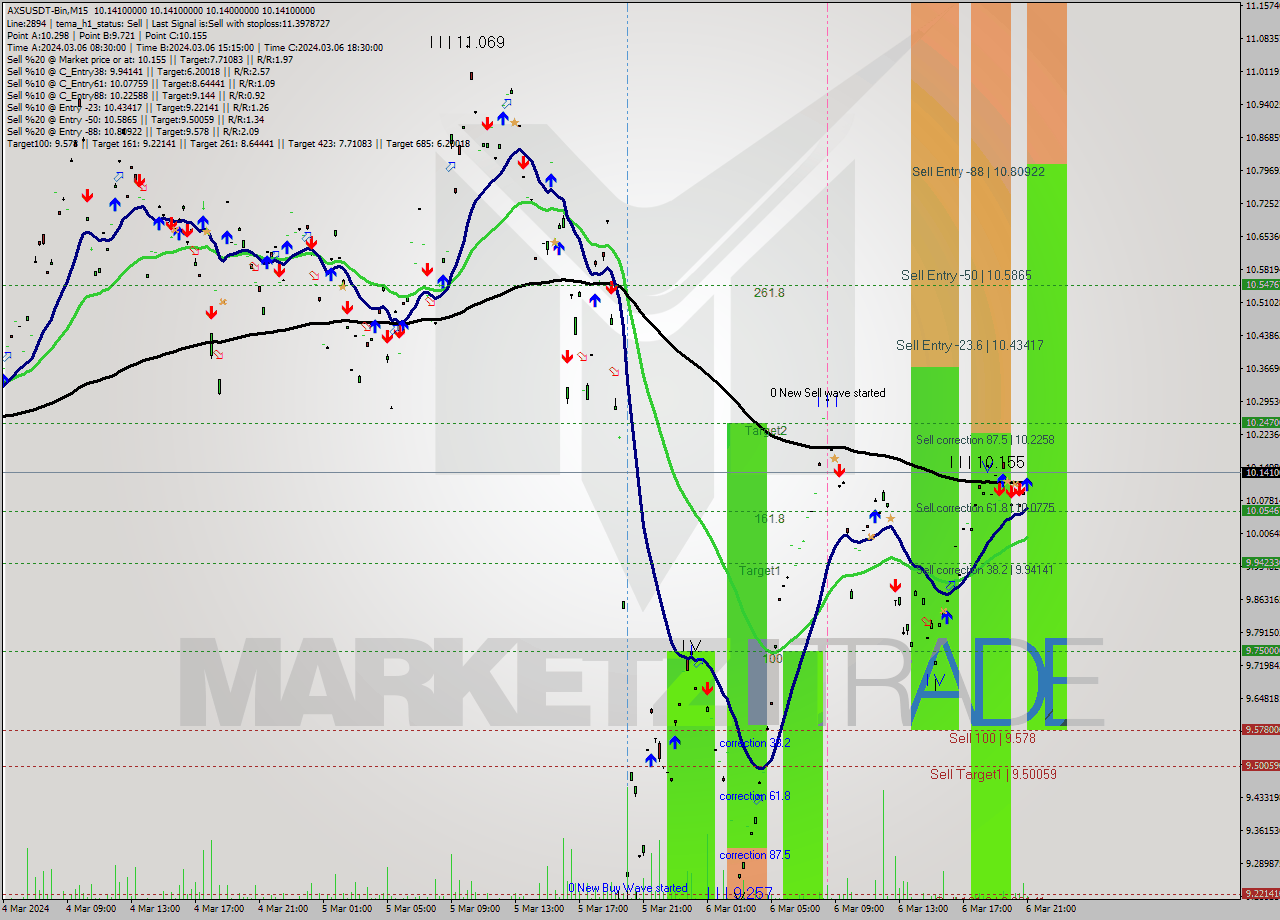Image resolution: width=1280 pixels, height=920 pixels.
Task: Click the IV wave marker below "Sell correction 38.2"
Action: 936,681
